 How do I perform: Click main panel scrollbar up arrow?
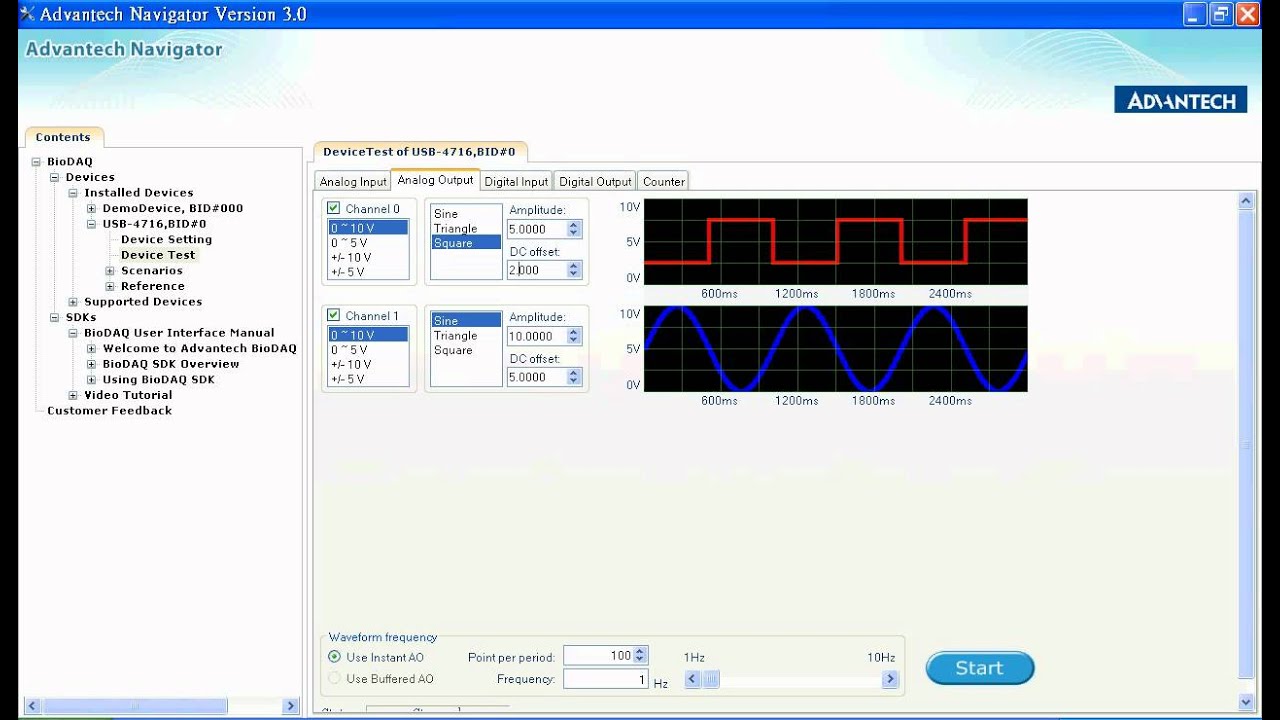1246,201
